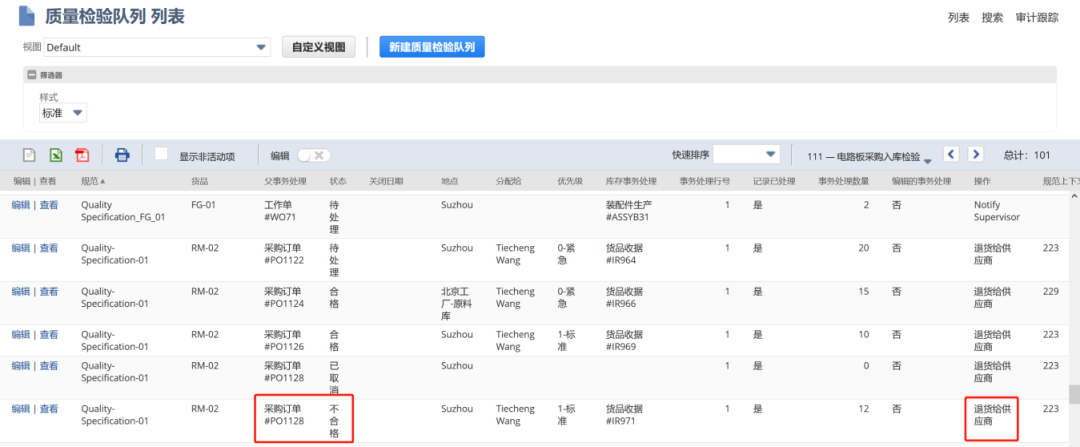Click the 货品收据 #IR969 cell
The image size is (1080, 447).
(x=624, y=340)
